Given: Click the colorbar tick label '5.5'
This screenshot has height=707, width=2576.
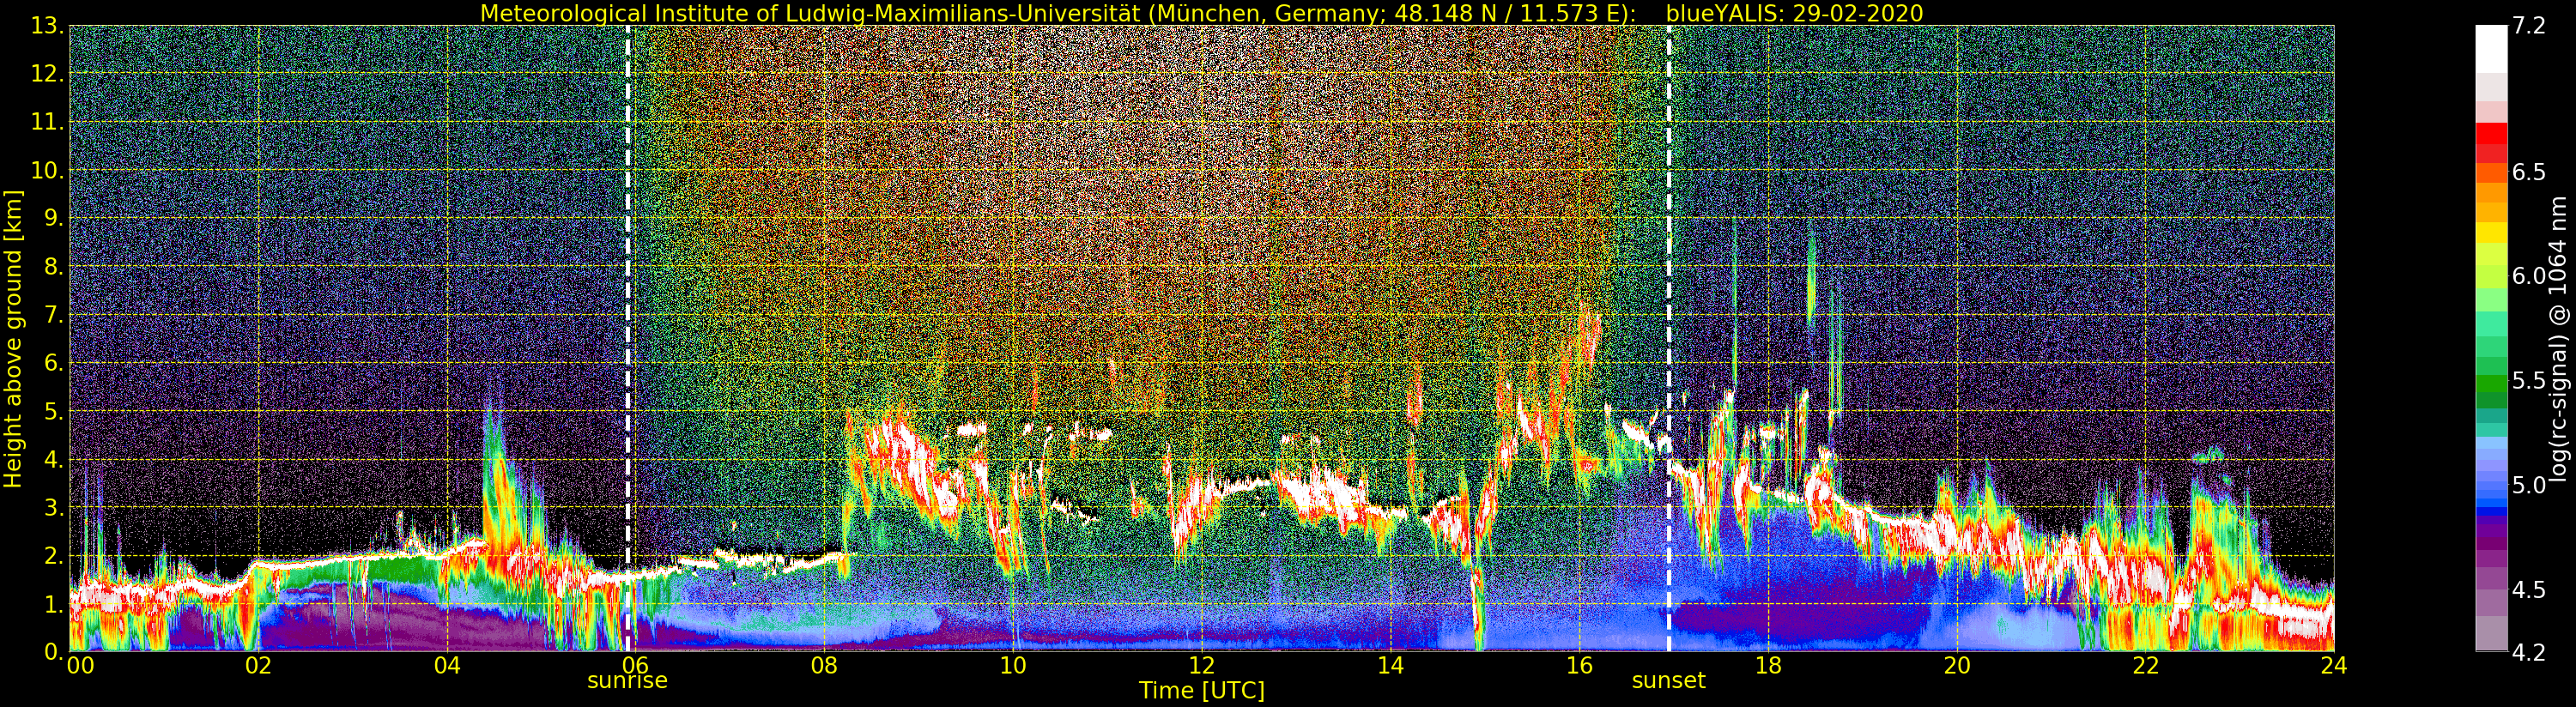Looking at the screenshot, I should [2529, 381].
